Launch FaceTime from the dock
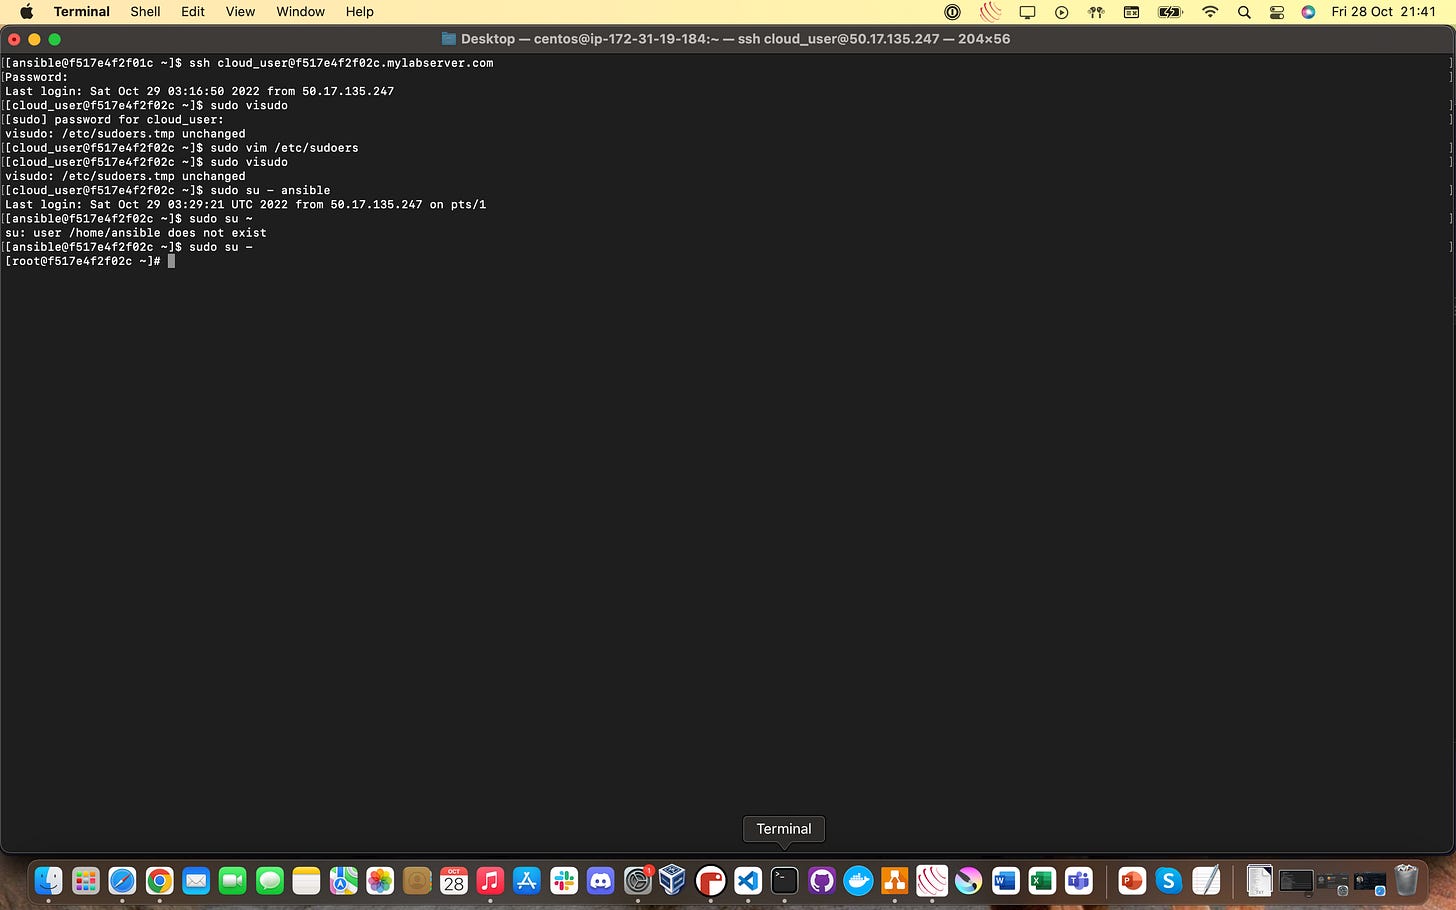This screenshot has height=910, width=1456. pyautogui.click(x=233, y=881)
